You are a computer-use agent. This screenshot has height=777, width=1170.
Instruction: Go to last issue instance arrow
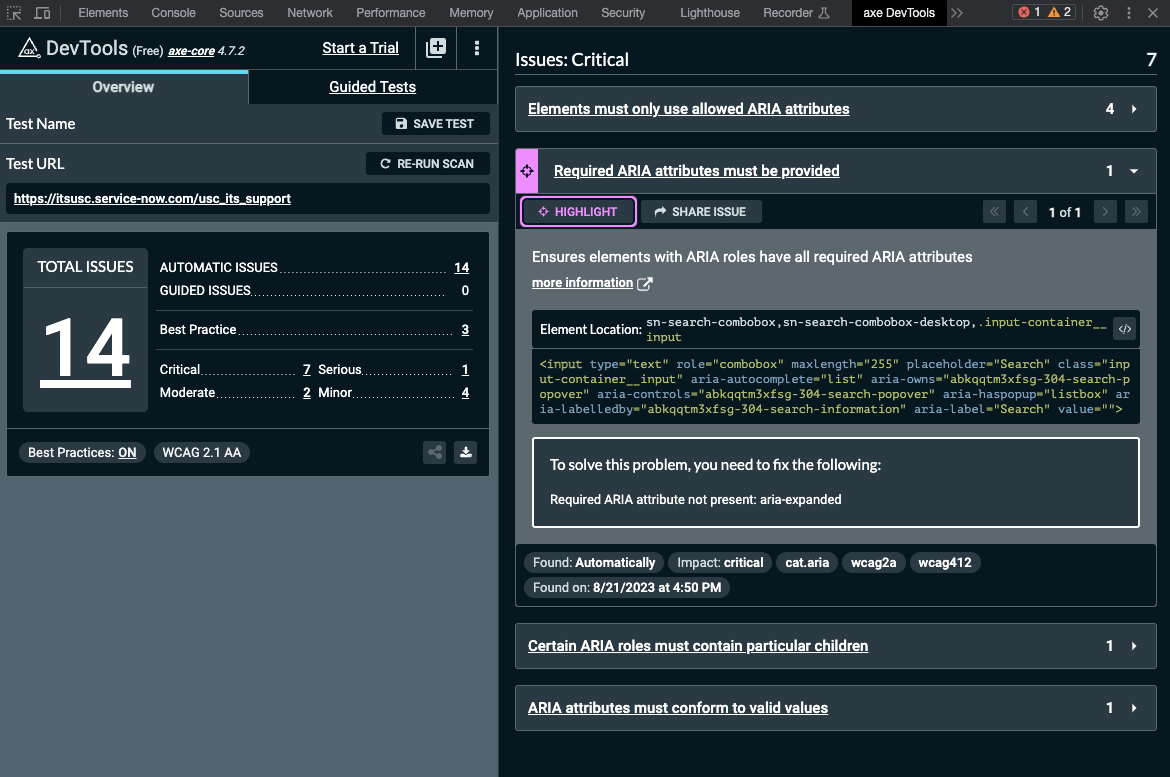1136,212
